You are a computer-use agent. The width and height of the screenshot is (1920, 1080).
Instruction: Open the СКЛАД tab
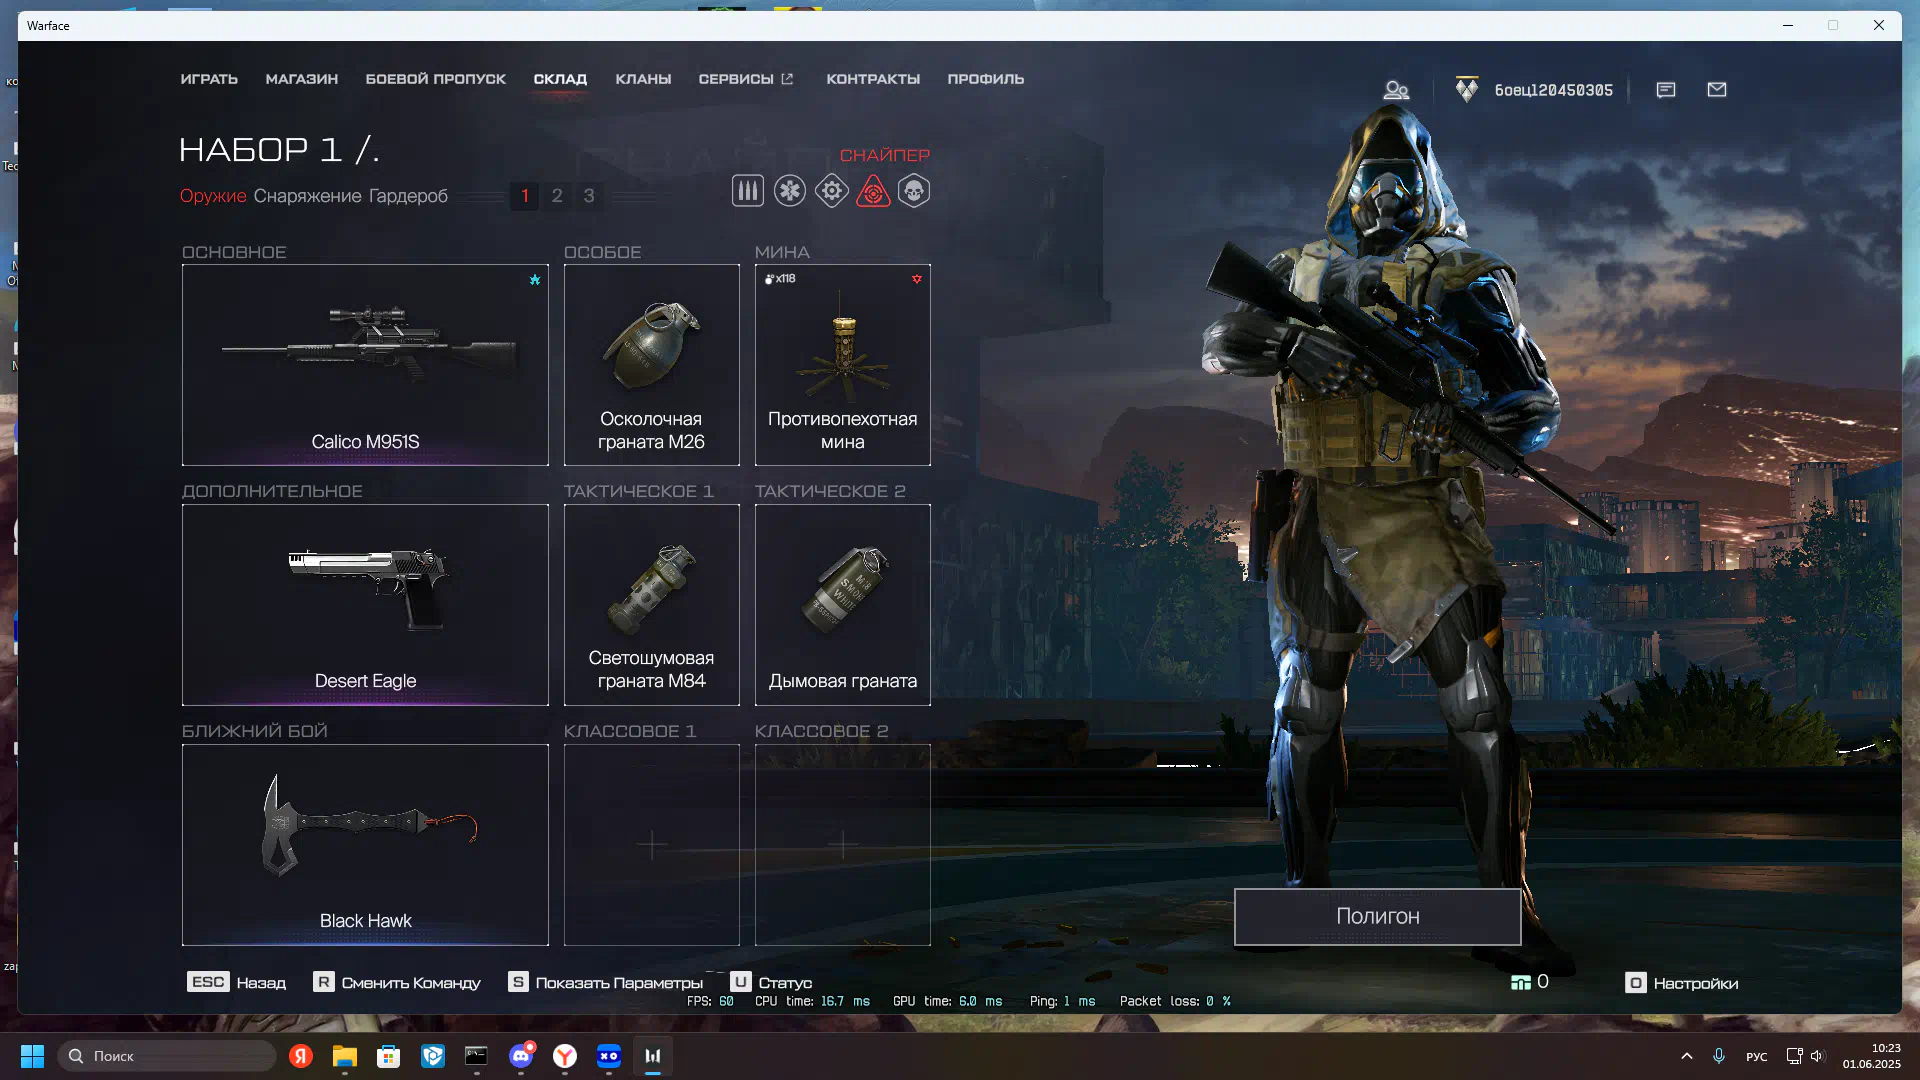pyautogui.click(x=560, y=79)
